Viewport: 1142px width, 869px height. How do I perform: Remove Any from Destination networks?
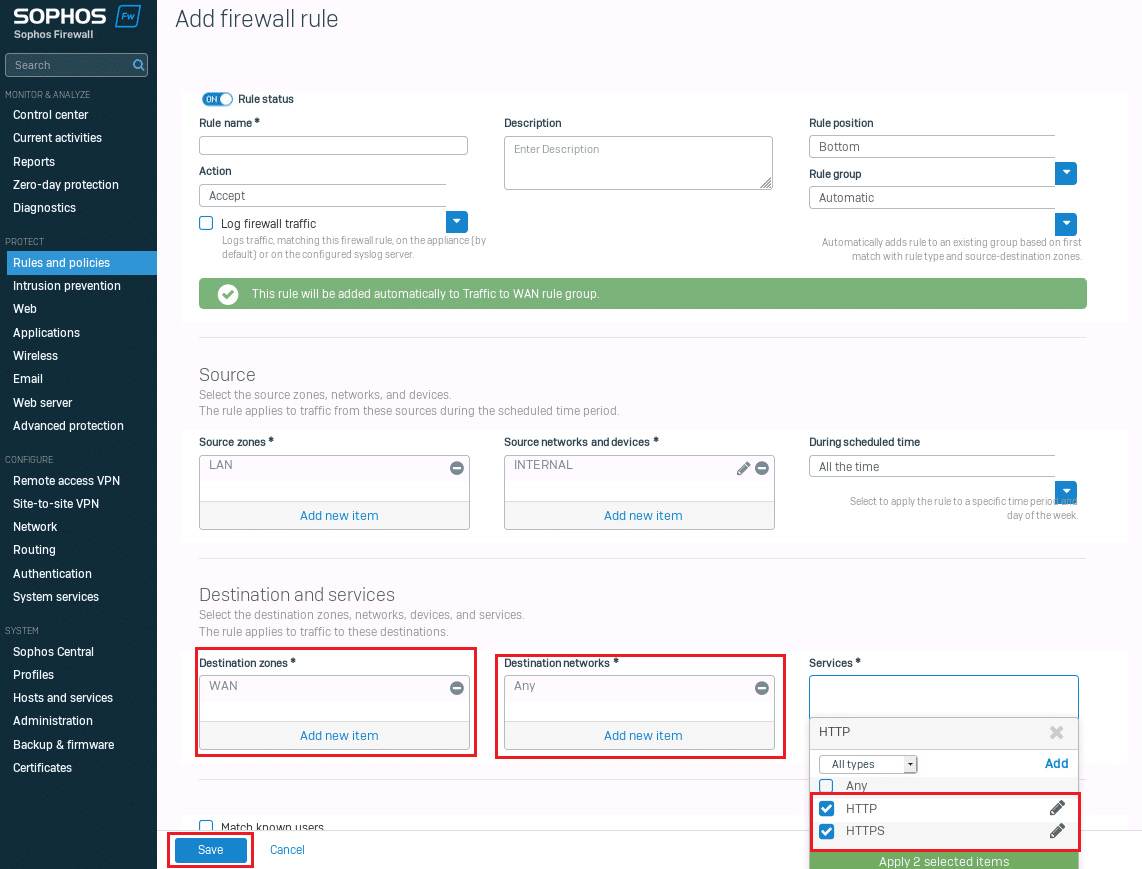click(x=762, y=688)
